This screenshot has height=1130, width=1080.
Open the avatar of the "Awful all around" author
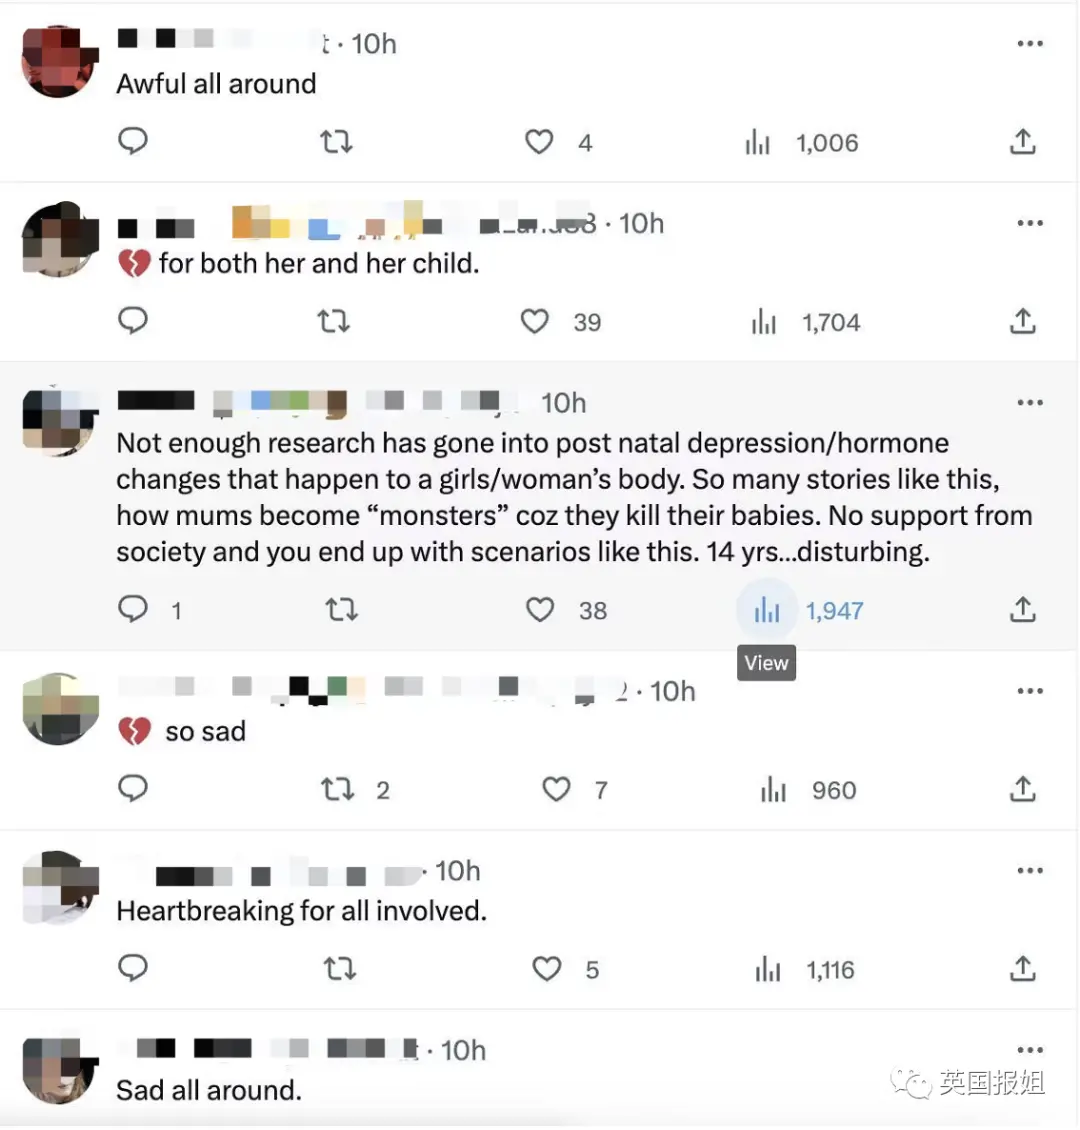(x=61, y=61)
